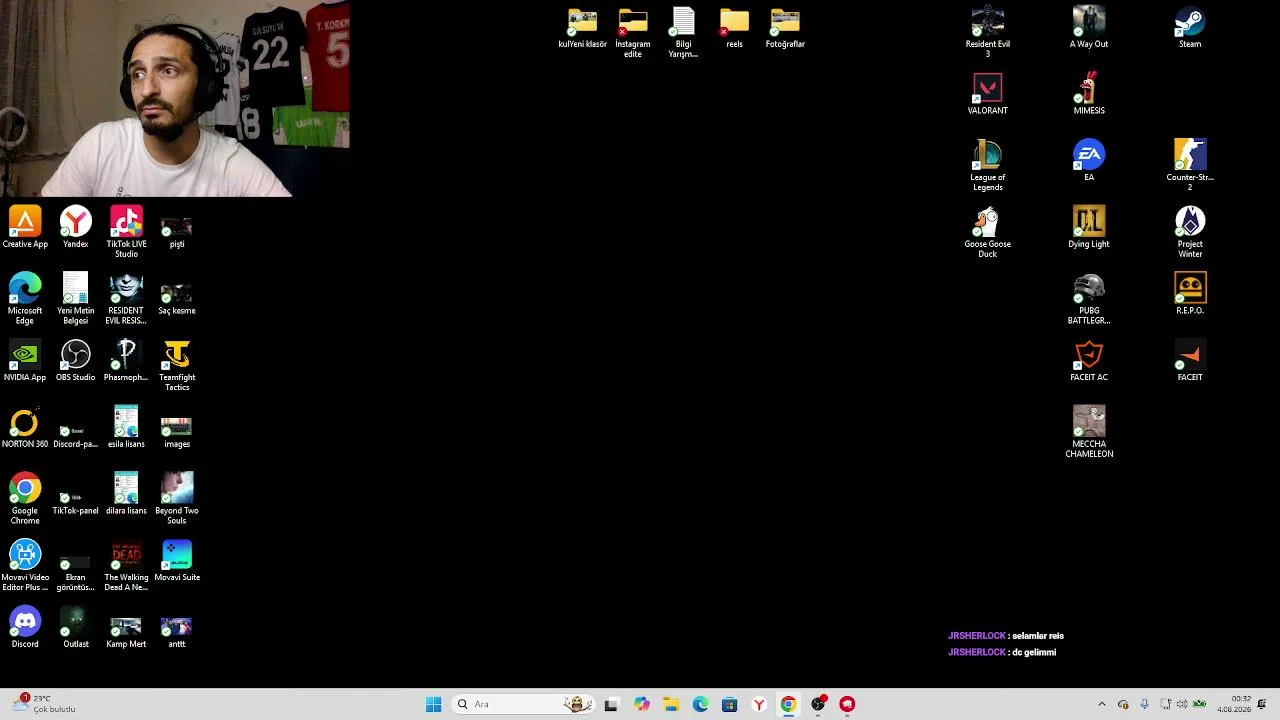Select the Saç kesme desktop file

[x=177, y=298]
